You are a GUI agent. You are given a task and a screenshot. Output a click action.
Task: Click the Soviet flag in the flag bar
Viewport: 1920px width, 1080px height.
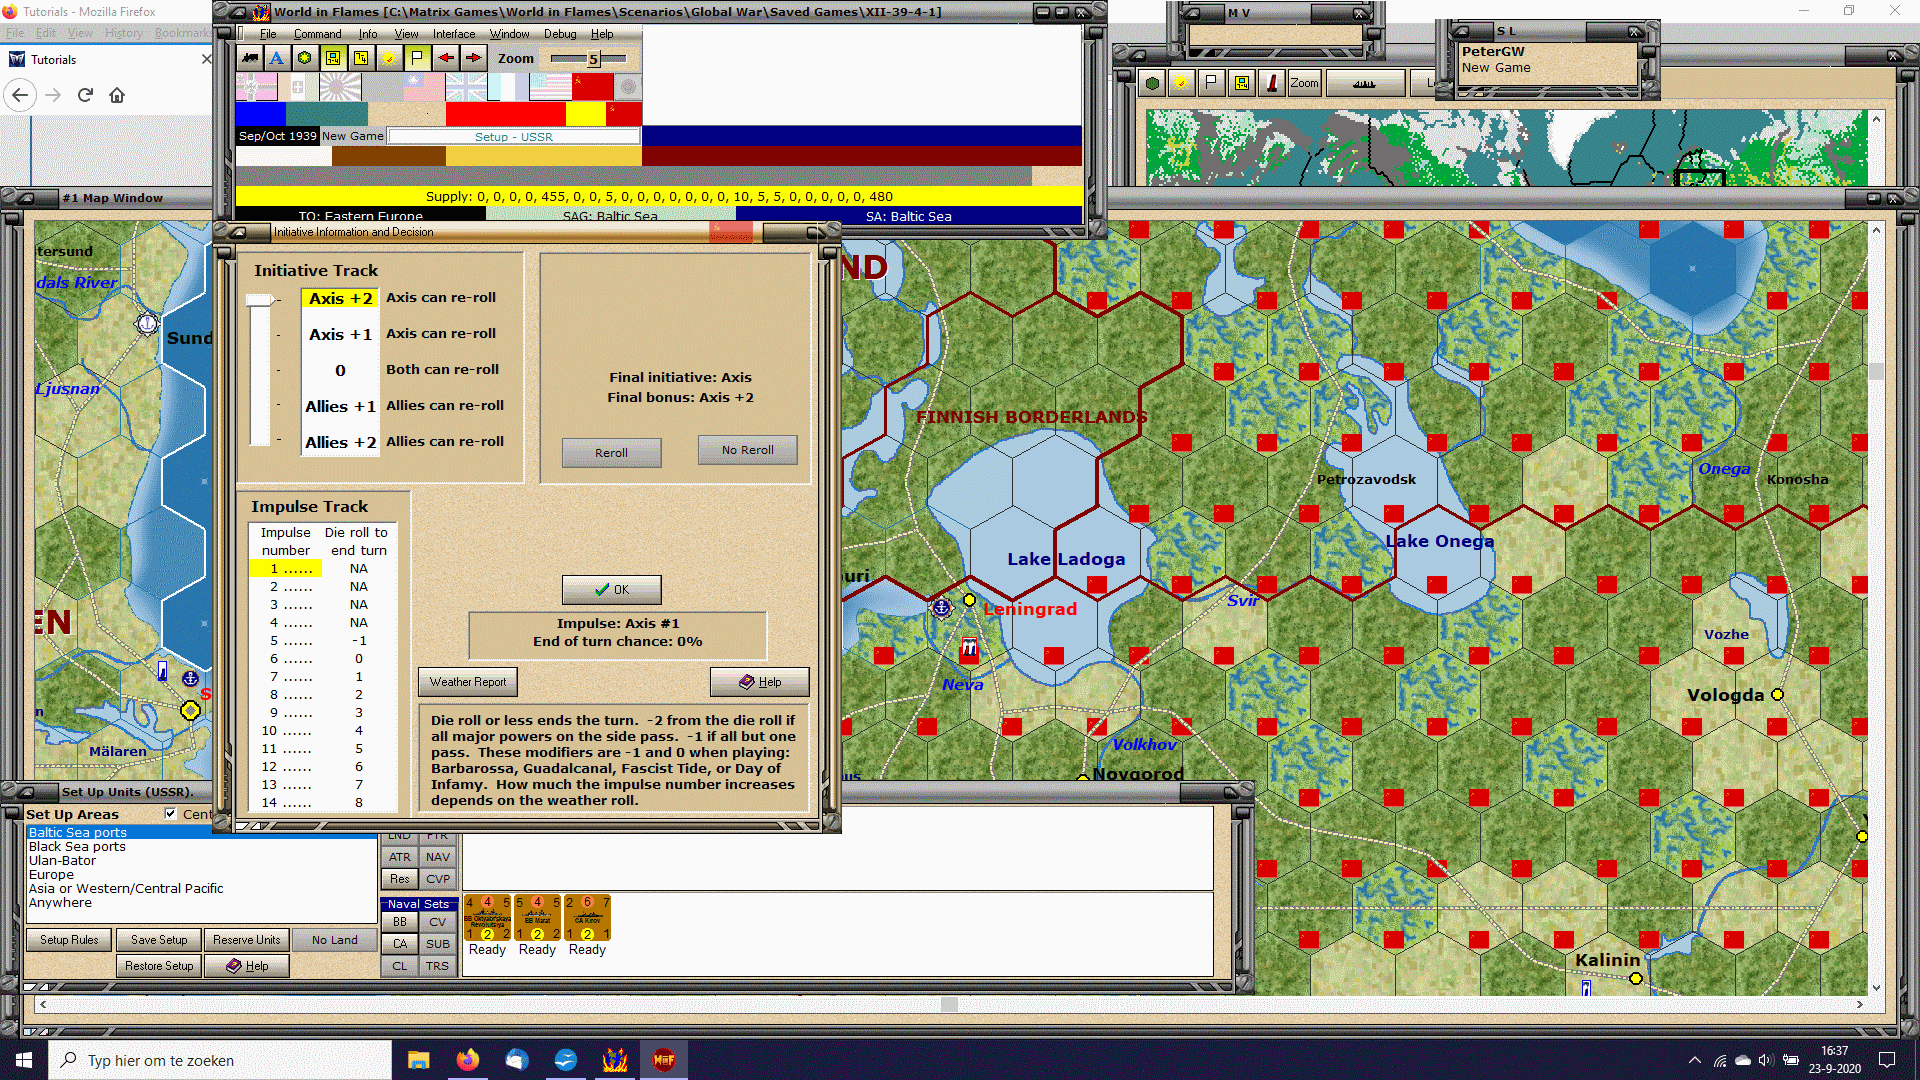pos(593,88)
